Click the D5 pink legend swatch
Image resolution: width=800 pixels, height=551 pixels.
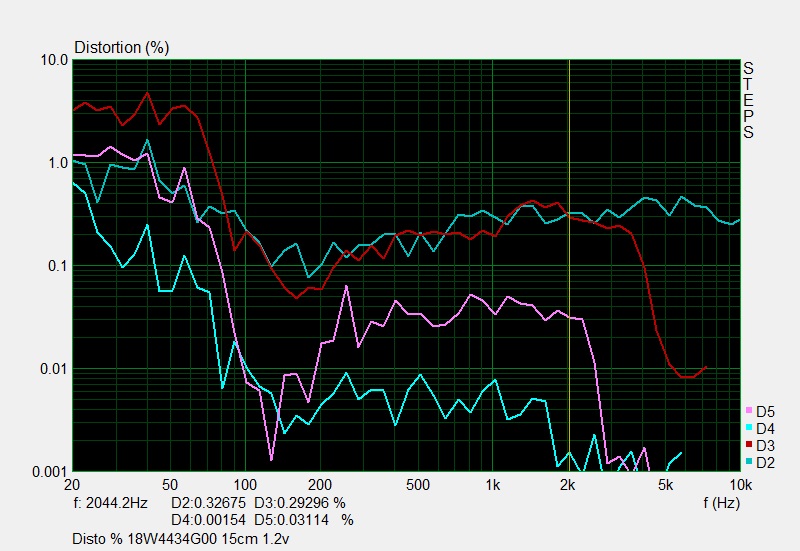coord(748,410)
